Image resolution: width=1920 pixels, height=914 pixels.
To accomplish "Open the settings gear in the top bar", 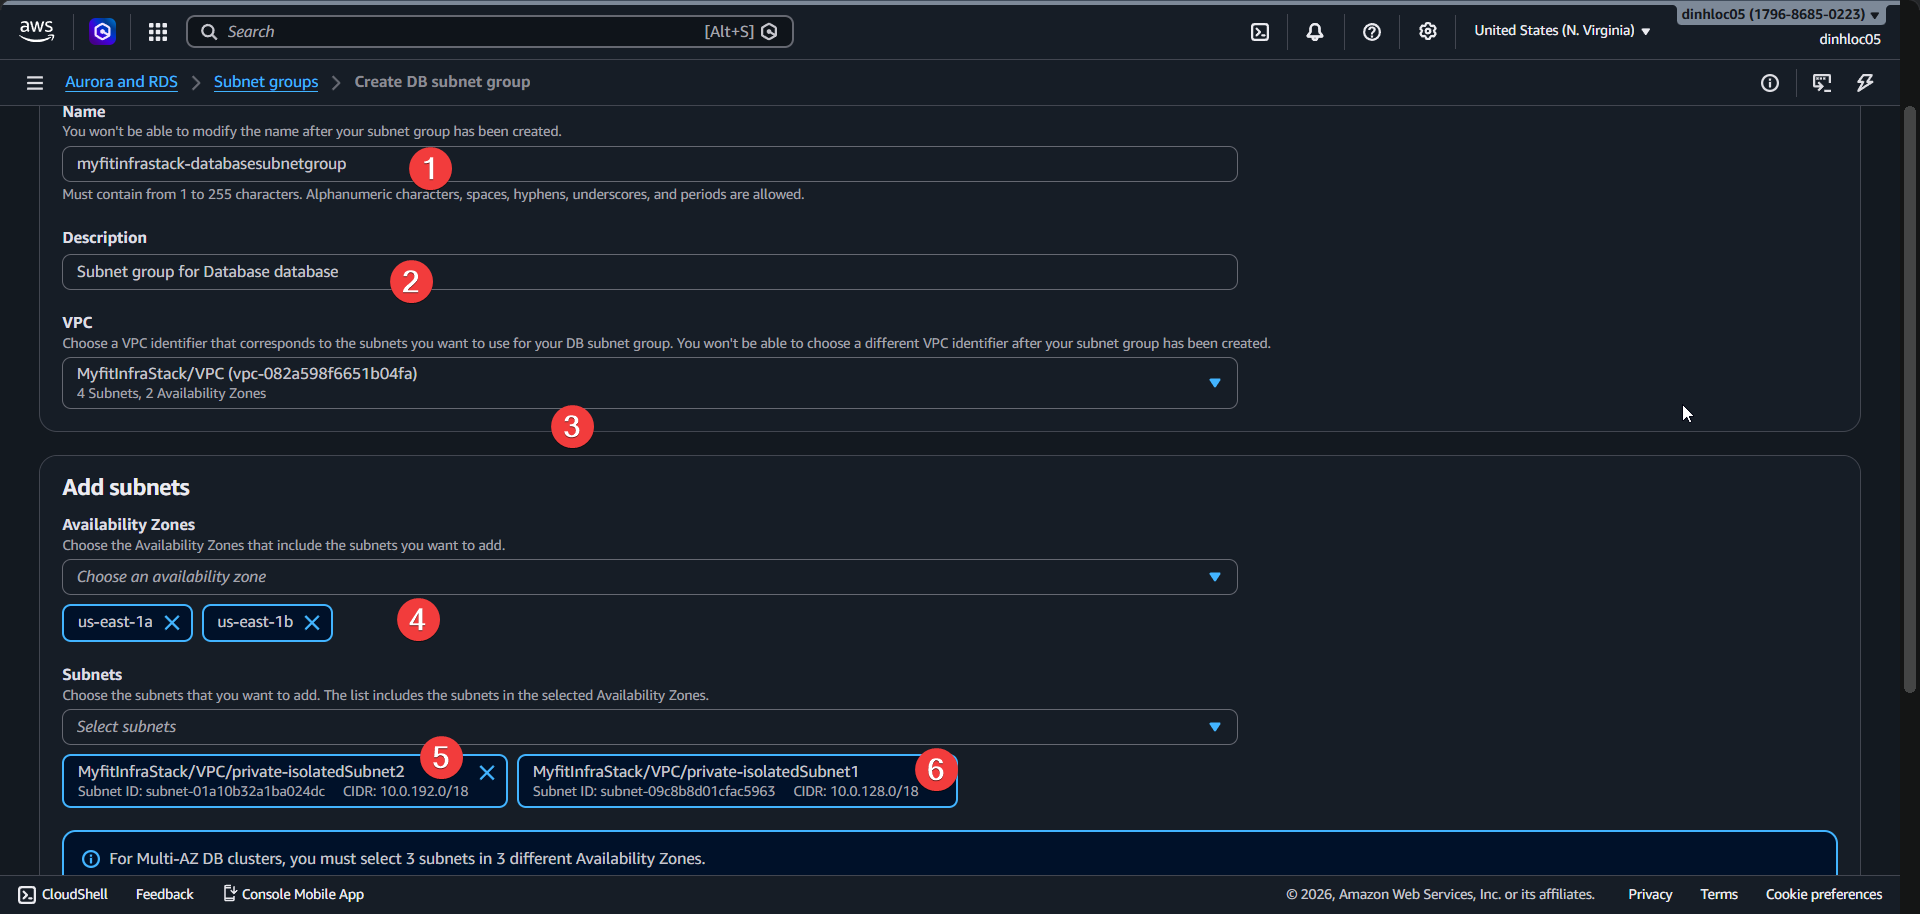I will [1427, 31].
